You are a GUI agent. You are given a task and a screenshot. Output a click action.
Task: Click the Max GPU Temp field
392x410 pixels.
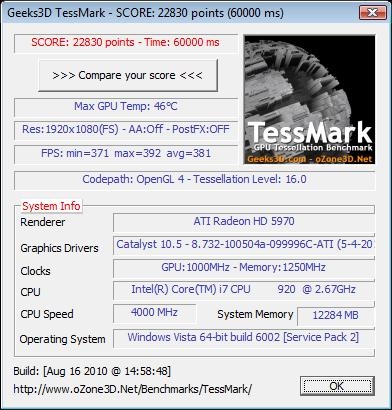(x=126, y=107)
